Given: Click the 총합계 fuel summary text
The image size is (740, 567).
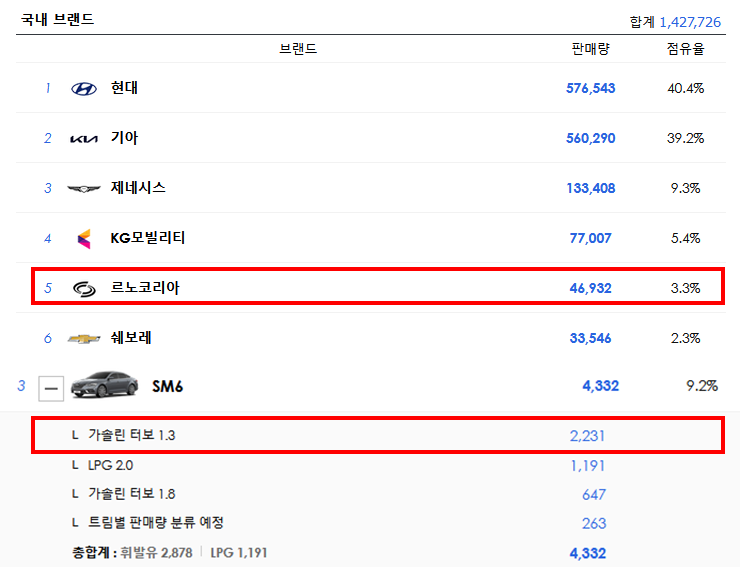Looking at the screenshot, I should pos(170,553).
